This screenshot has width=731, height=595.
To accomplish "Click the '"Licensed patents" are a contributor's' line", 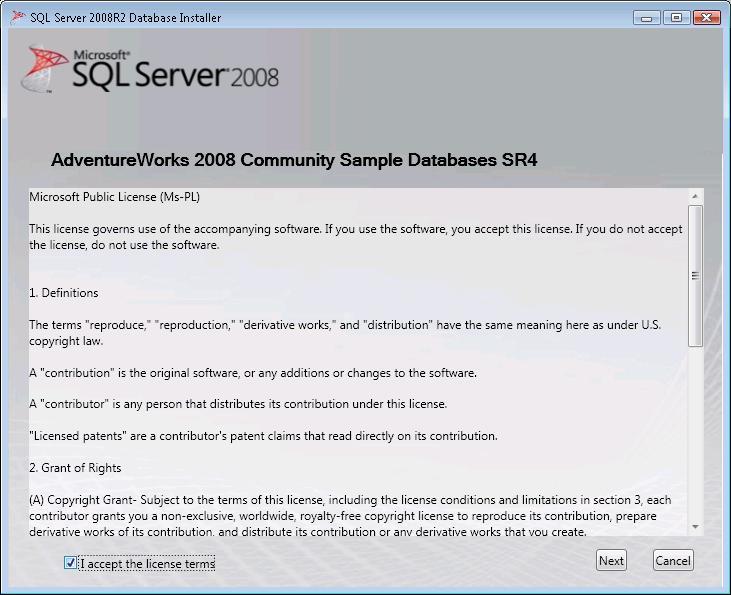I will point(263,436).
